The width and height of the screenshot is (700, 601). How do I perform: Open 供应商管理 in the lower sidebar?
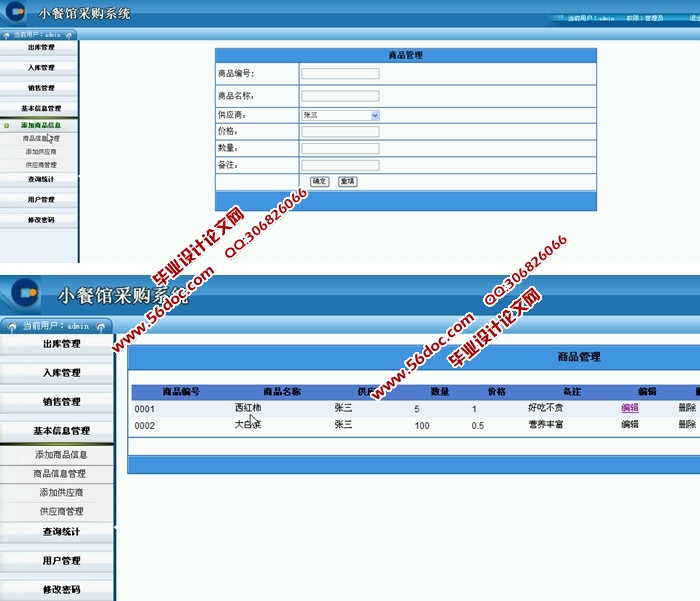pyautogui.click(x=60, y=511)
